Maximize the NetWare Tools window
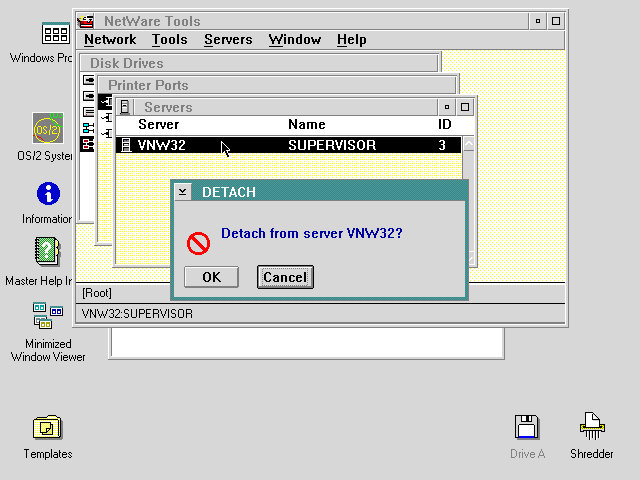The height and width of the screenshot is (480, 640). coord(556,21)
